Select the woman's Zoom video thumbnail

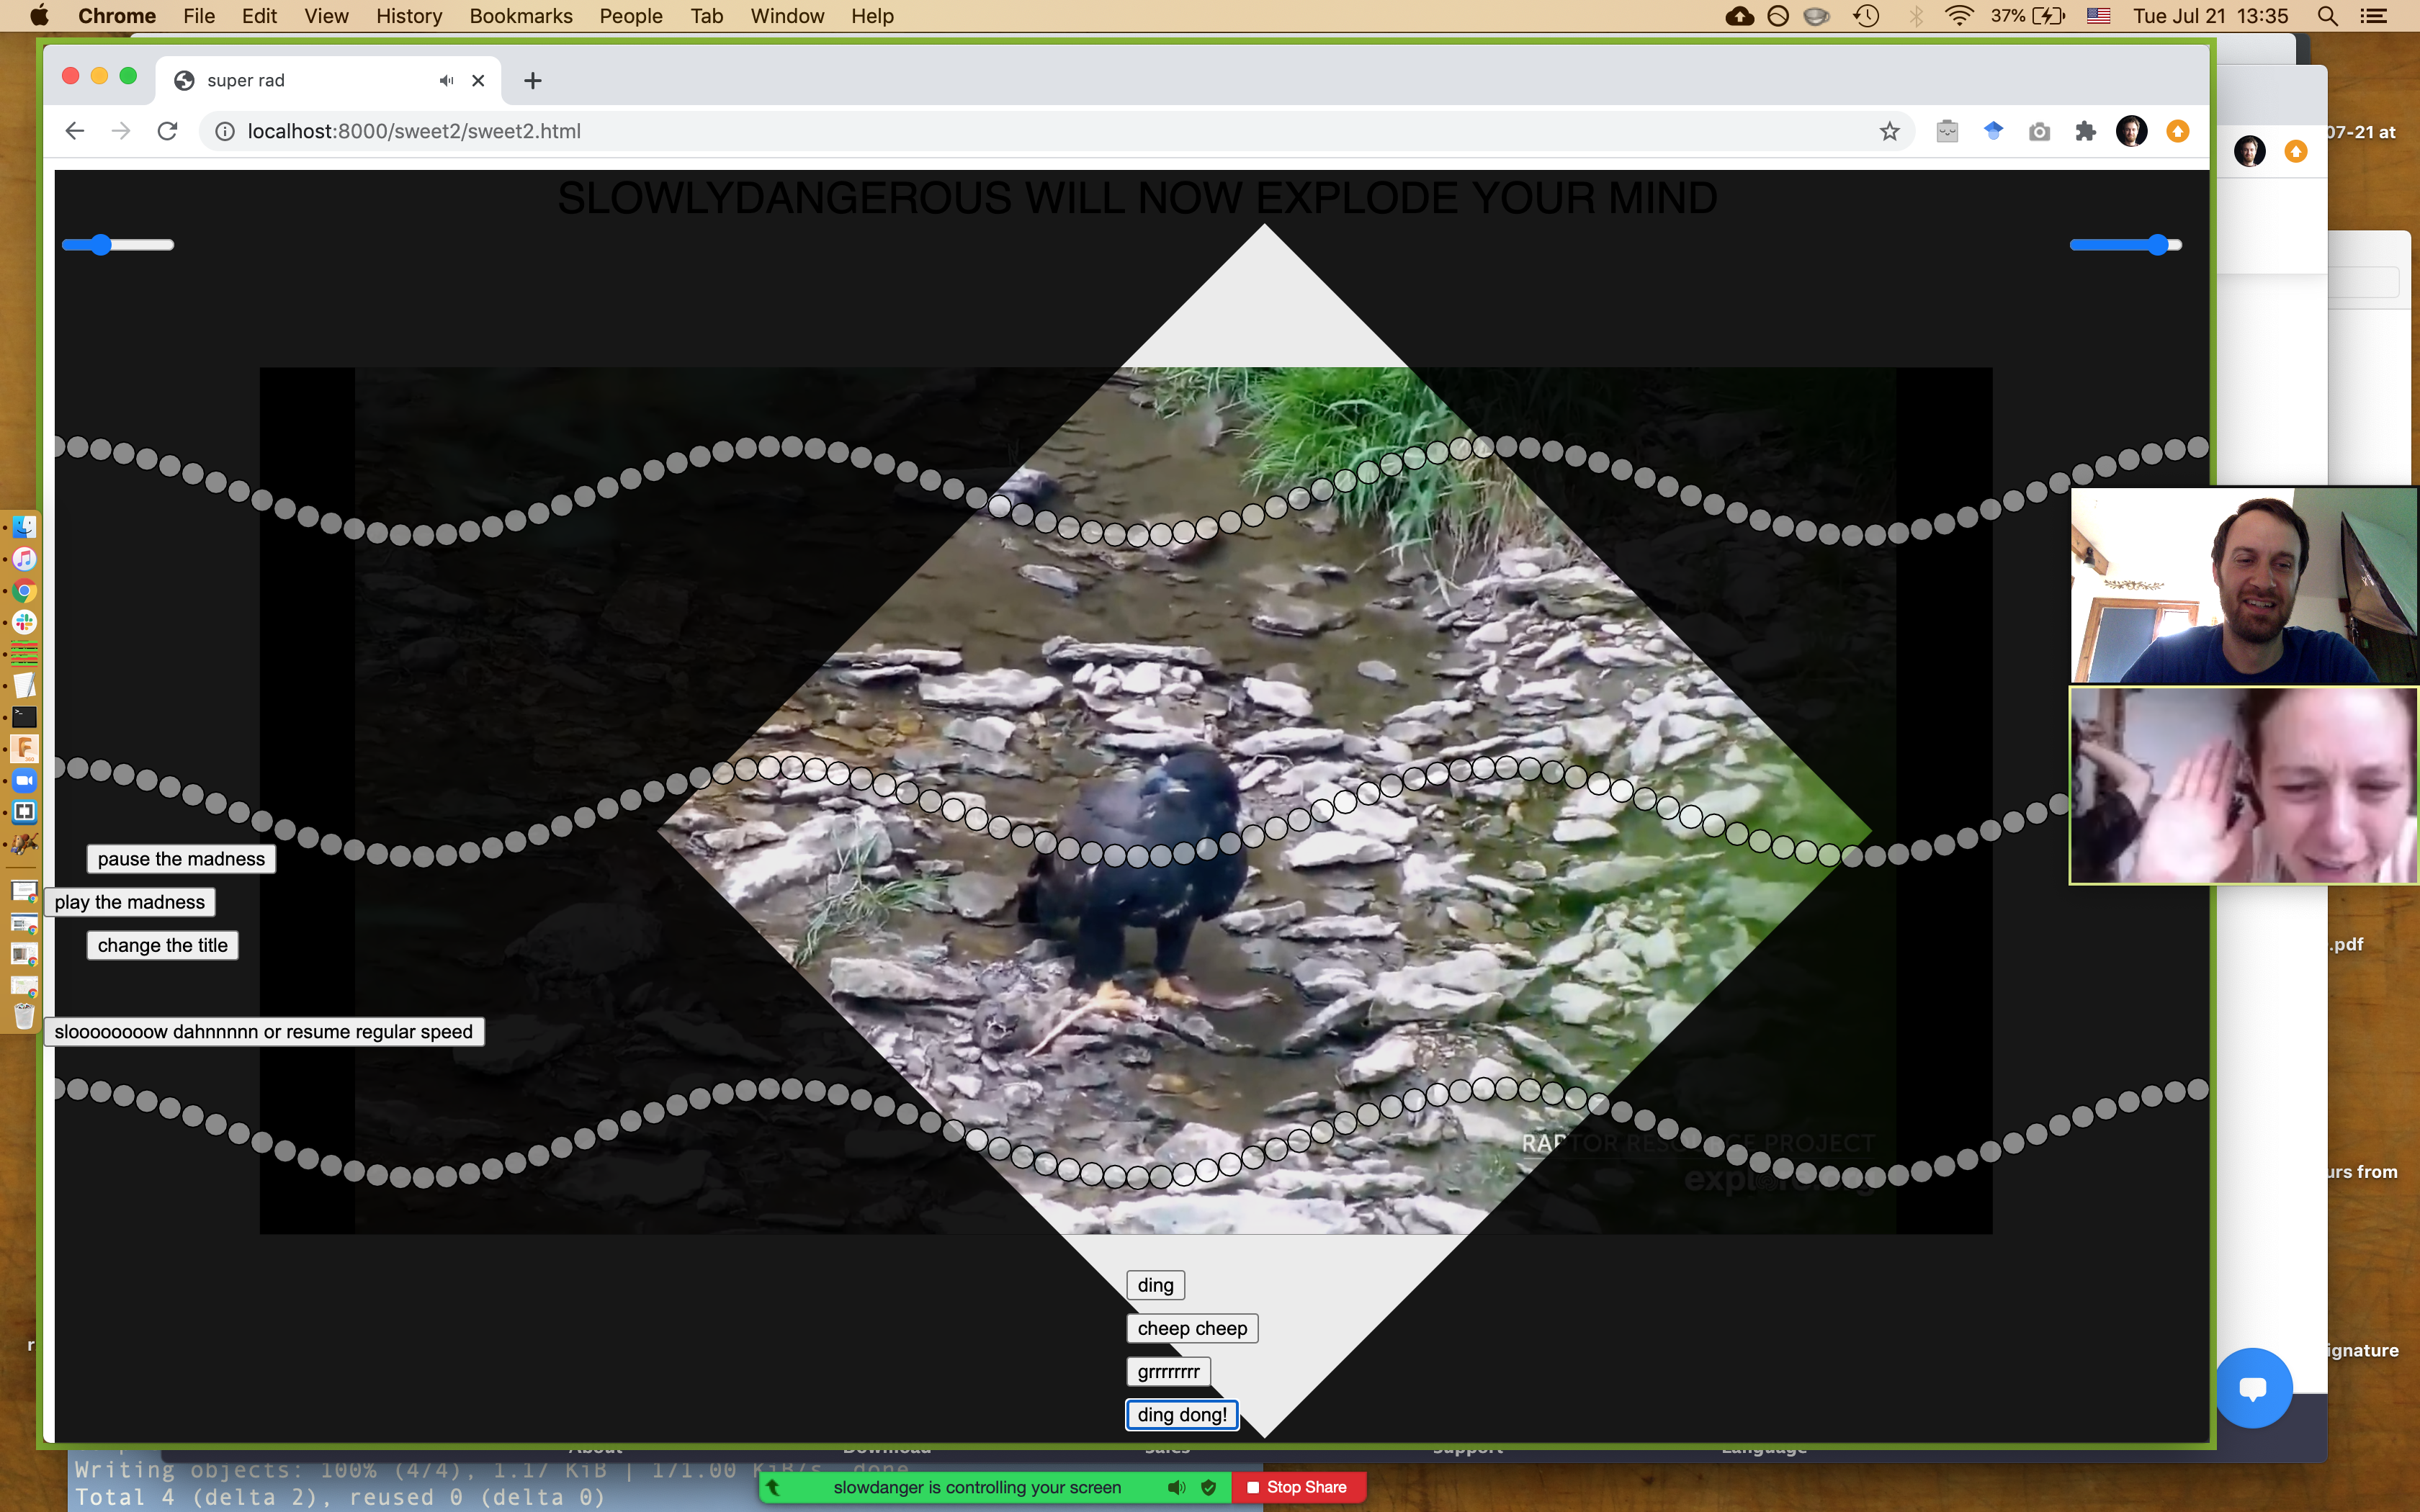[x=2244, y=786]
